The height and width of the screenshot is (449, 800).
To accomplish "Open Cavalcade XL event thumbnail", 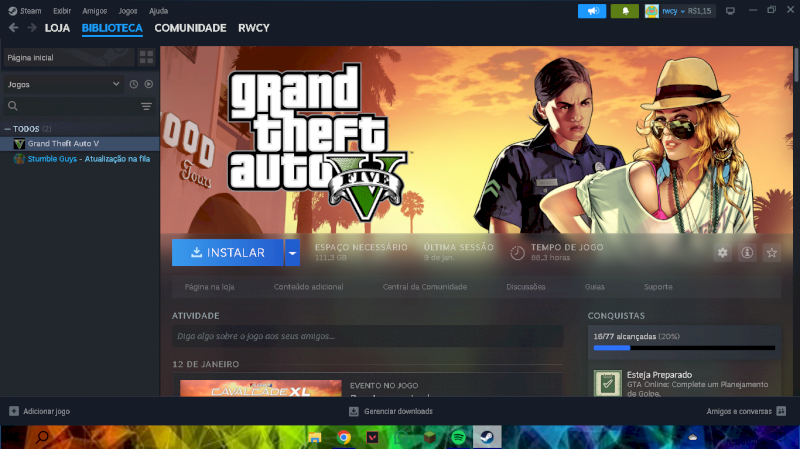I will pos(261,388).
